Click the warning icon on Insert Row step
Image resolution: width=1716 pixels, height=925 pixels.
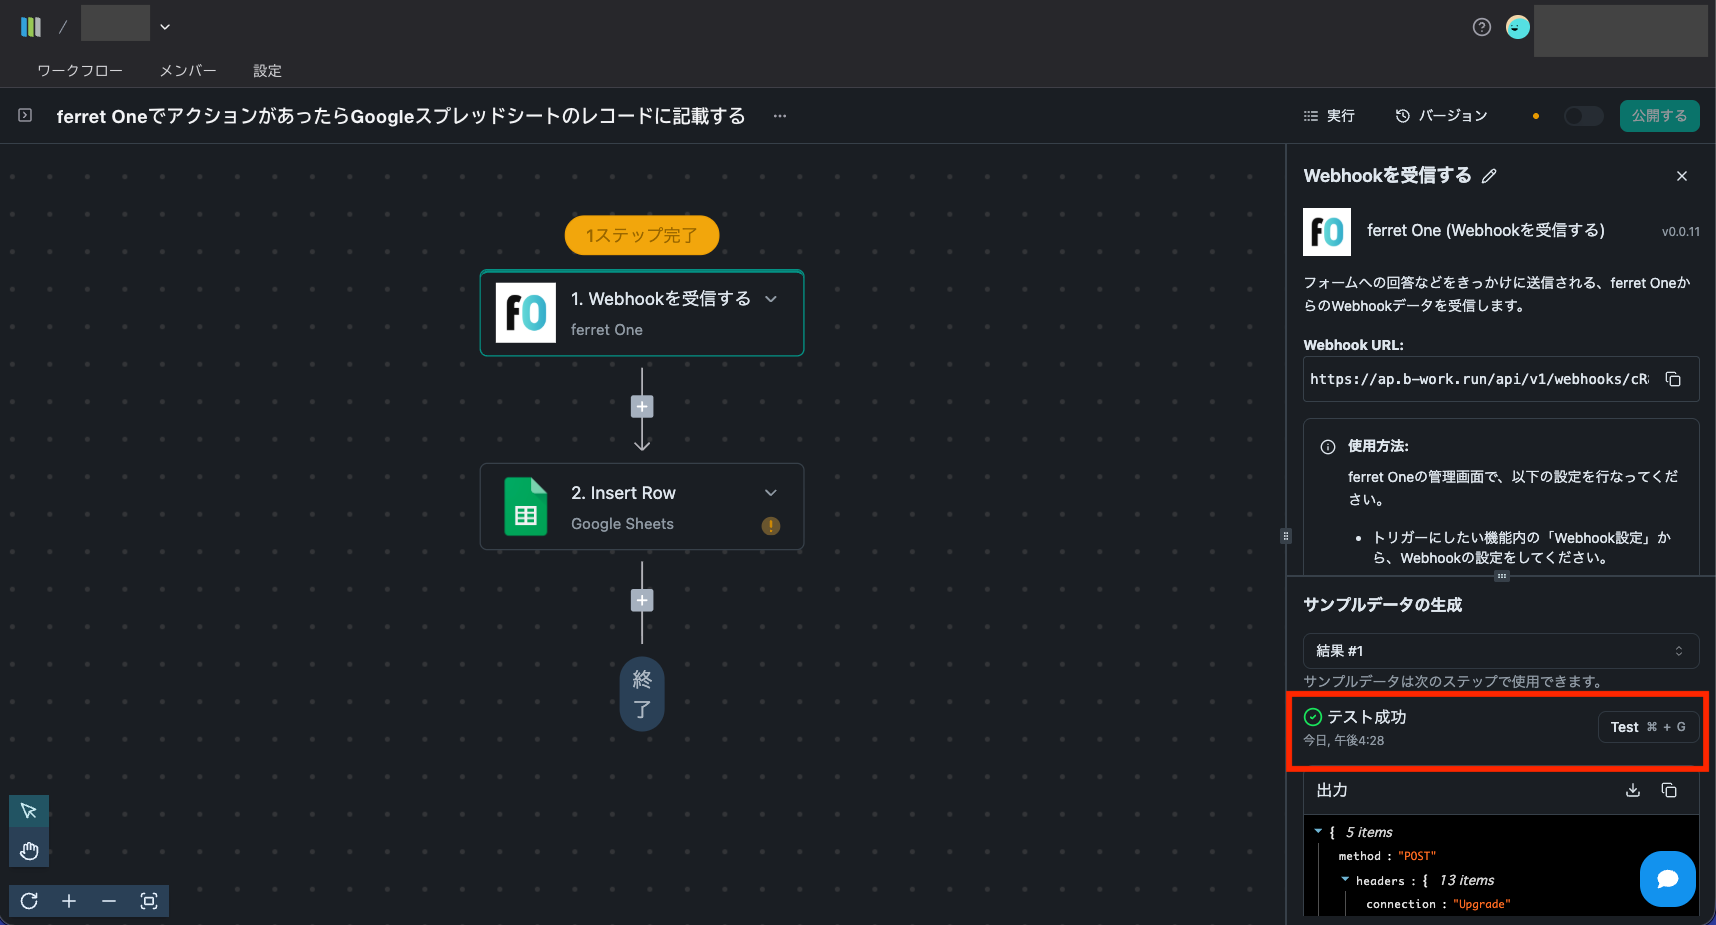click(x=771, y=526)
